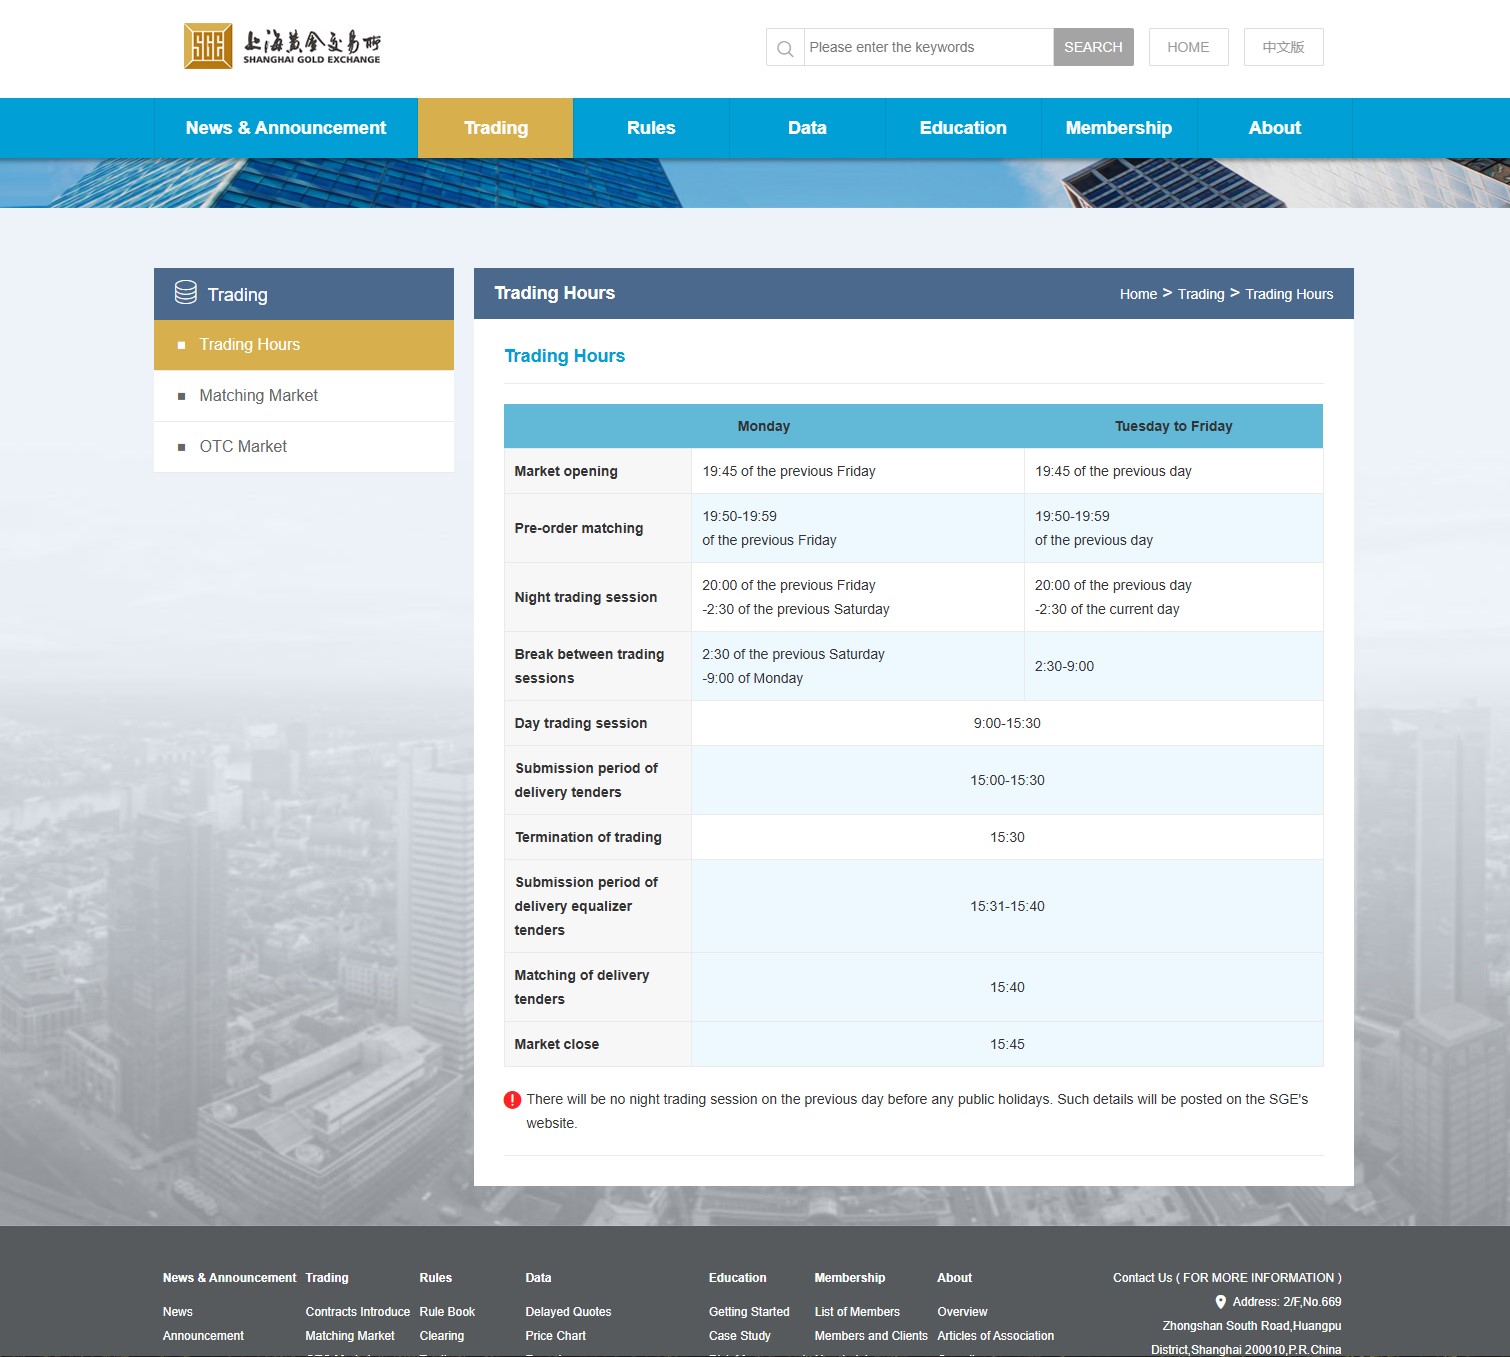Open List of Members footer link
The image size is (1510, 1357).
click(857, 1312)
